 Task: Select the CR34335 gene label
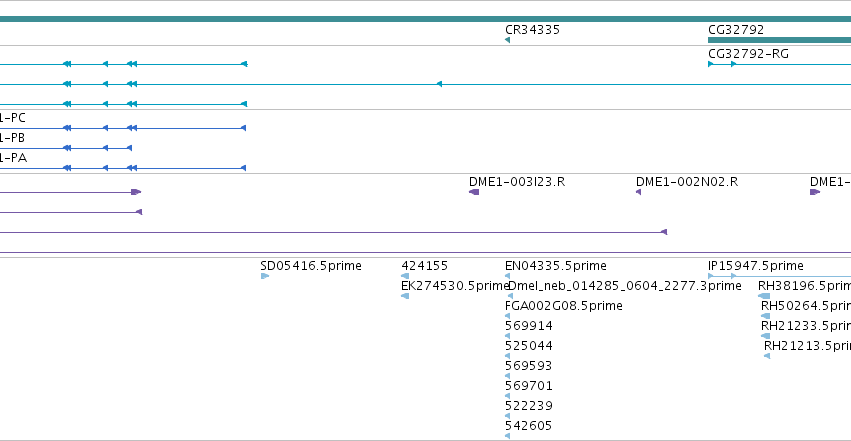tap(532, 30)
